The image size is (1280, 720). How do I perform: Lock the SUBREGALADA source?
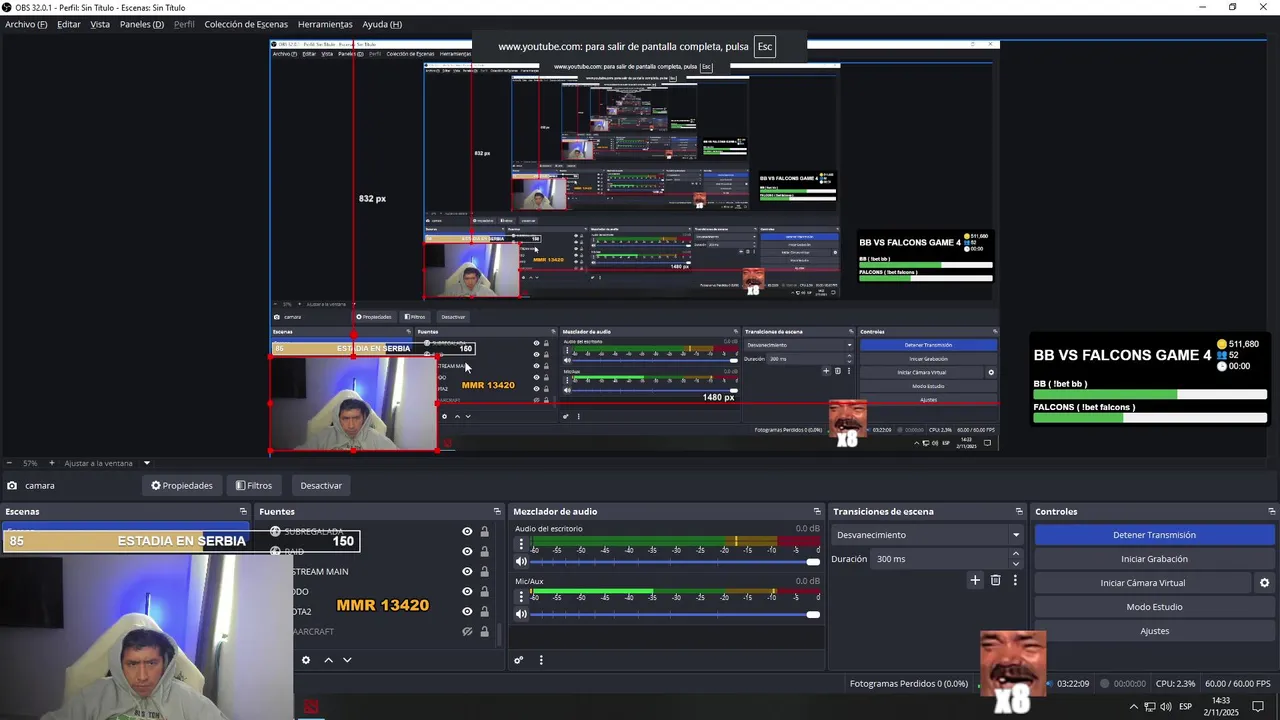484,532
